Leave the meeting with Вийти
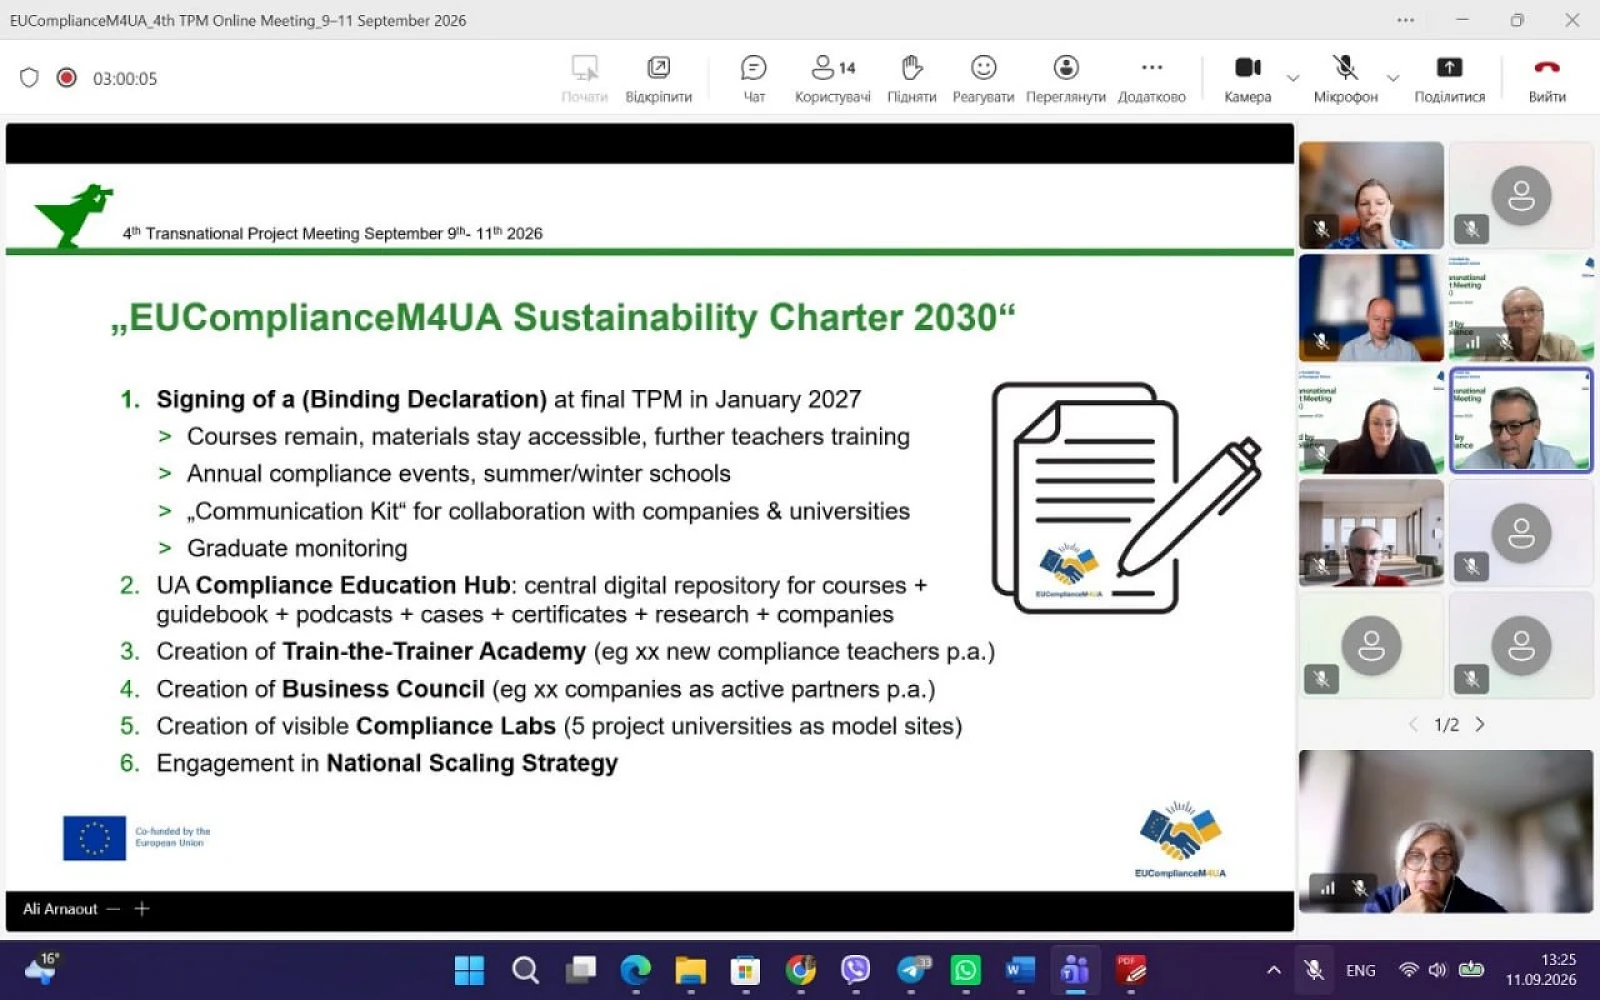This screenshot has width=1600, height=1000. (1546, 78)
